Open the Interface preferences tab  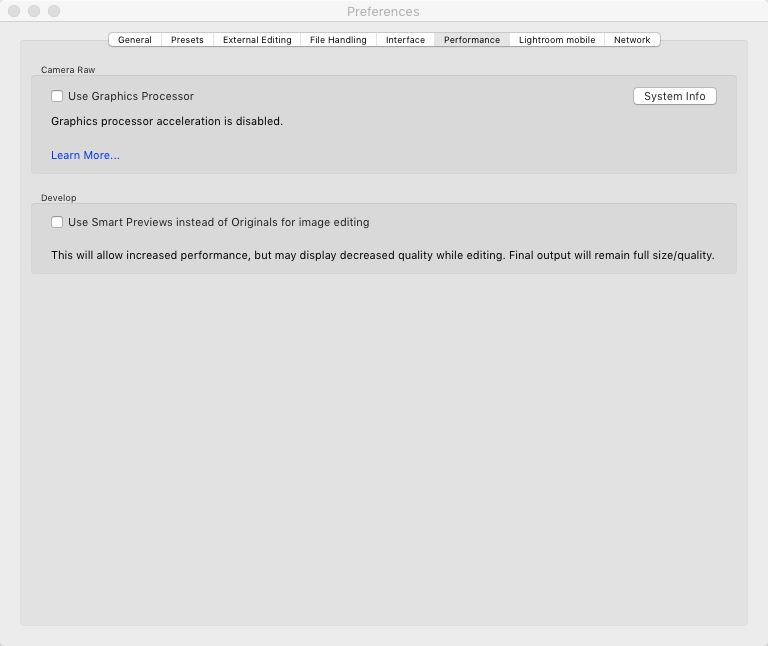click(x=405, y=40)
